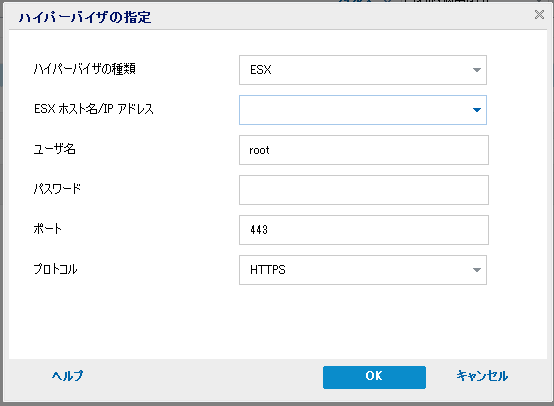Click the empty パスワード input field

point(364,190)
